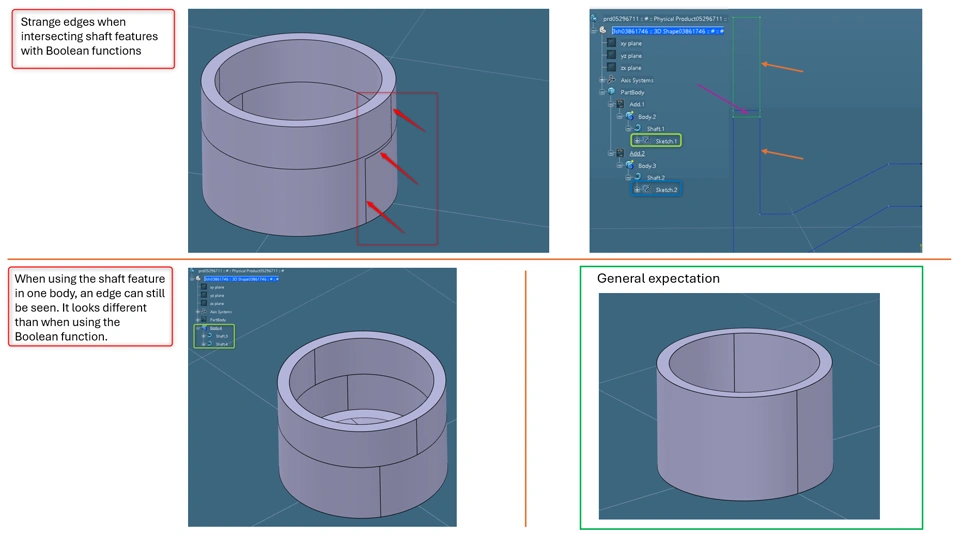Collapse the Shaft.2 node
Viewport: 960px width, 535px height.
(x=628, y=178)
